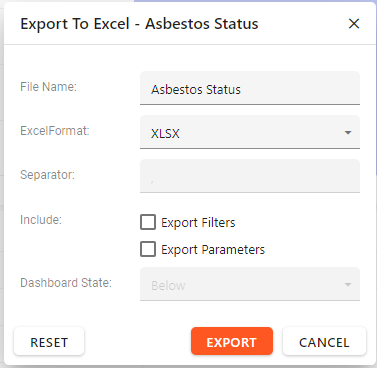Click the disabled Separator text field

coord(250,176)
